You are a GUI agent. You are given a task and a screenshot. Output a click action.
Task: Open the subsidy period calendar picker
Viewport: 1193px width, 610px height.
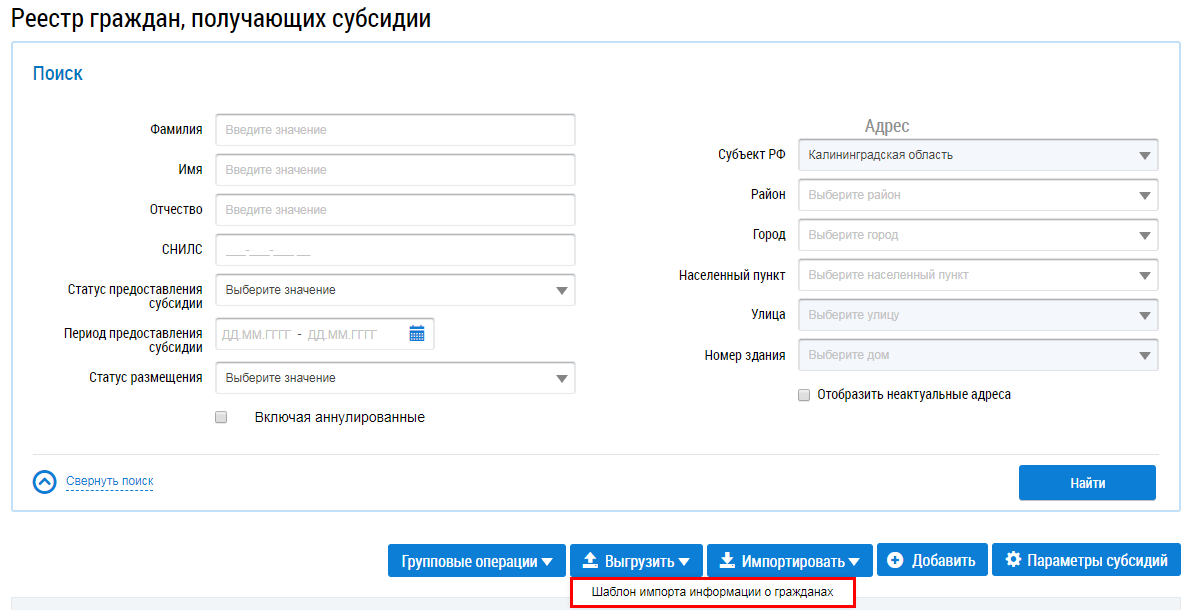click(x=417, y=334)
